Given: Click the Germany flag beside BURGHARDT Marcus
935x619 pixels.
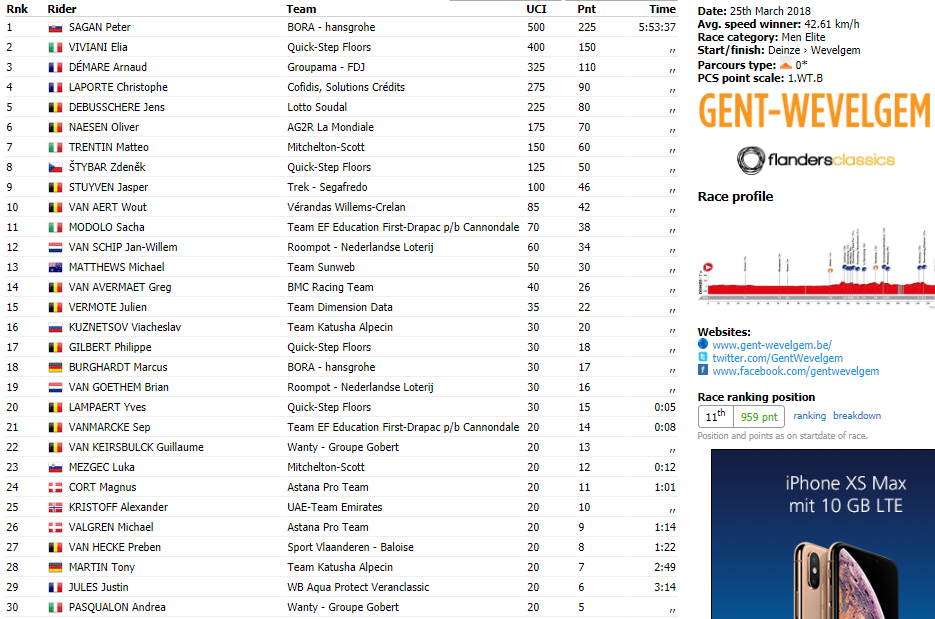Looking at the screenshot, I should [55, 367].
